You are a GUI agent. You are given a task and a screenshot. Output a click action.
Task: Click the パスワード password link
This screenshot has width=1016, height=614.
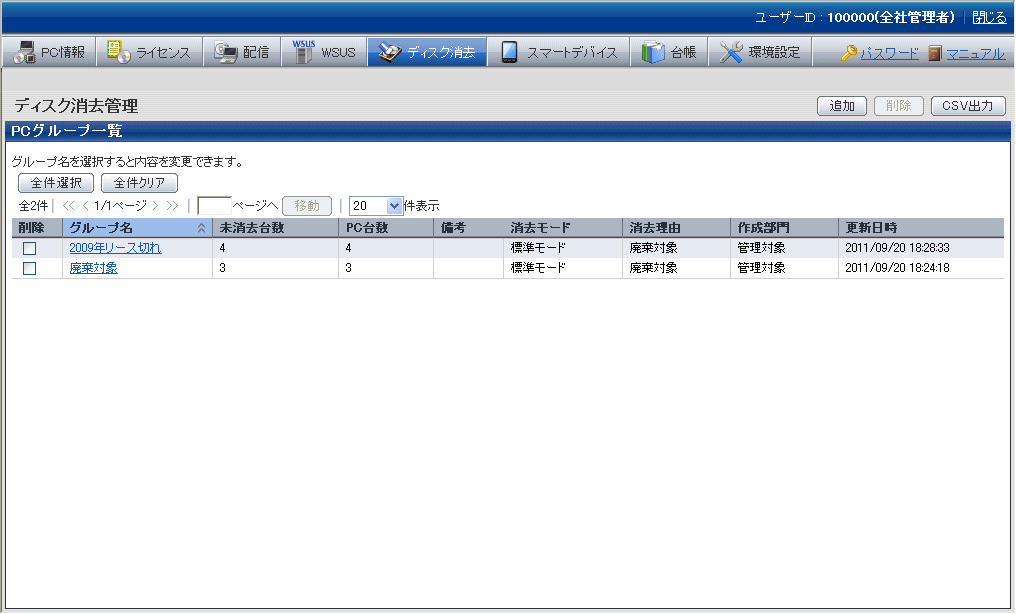(x=889, y=54)
